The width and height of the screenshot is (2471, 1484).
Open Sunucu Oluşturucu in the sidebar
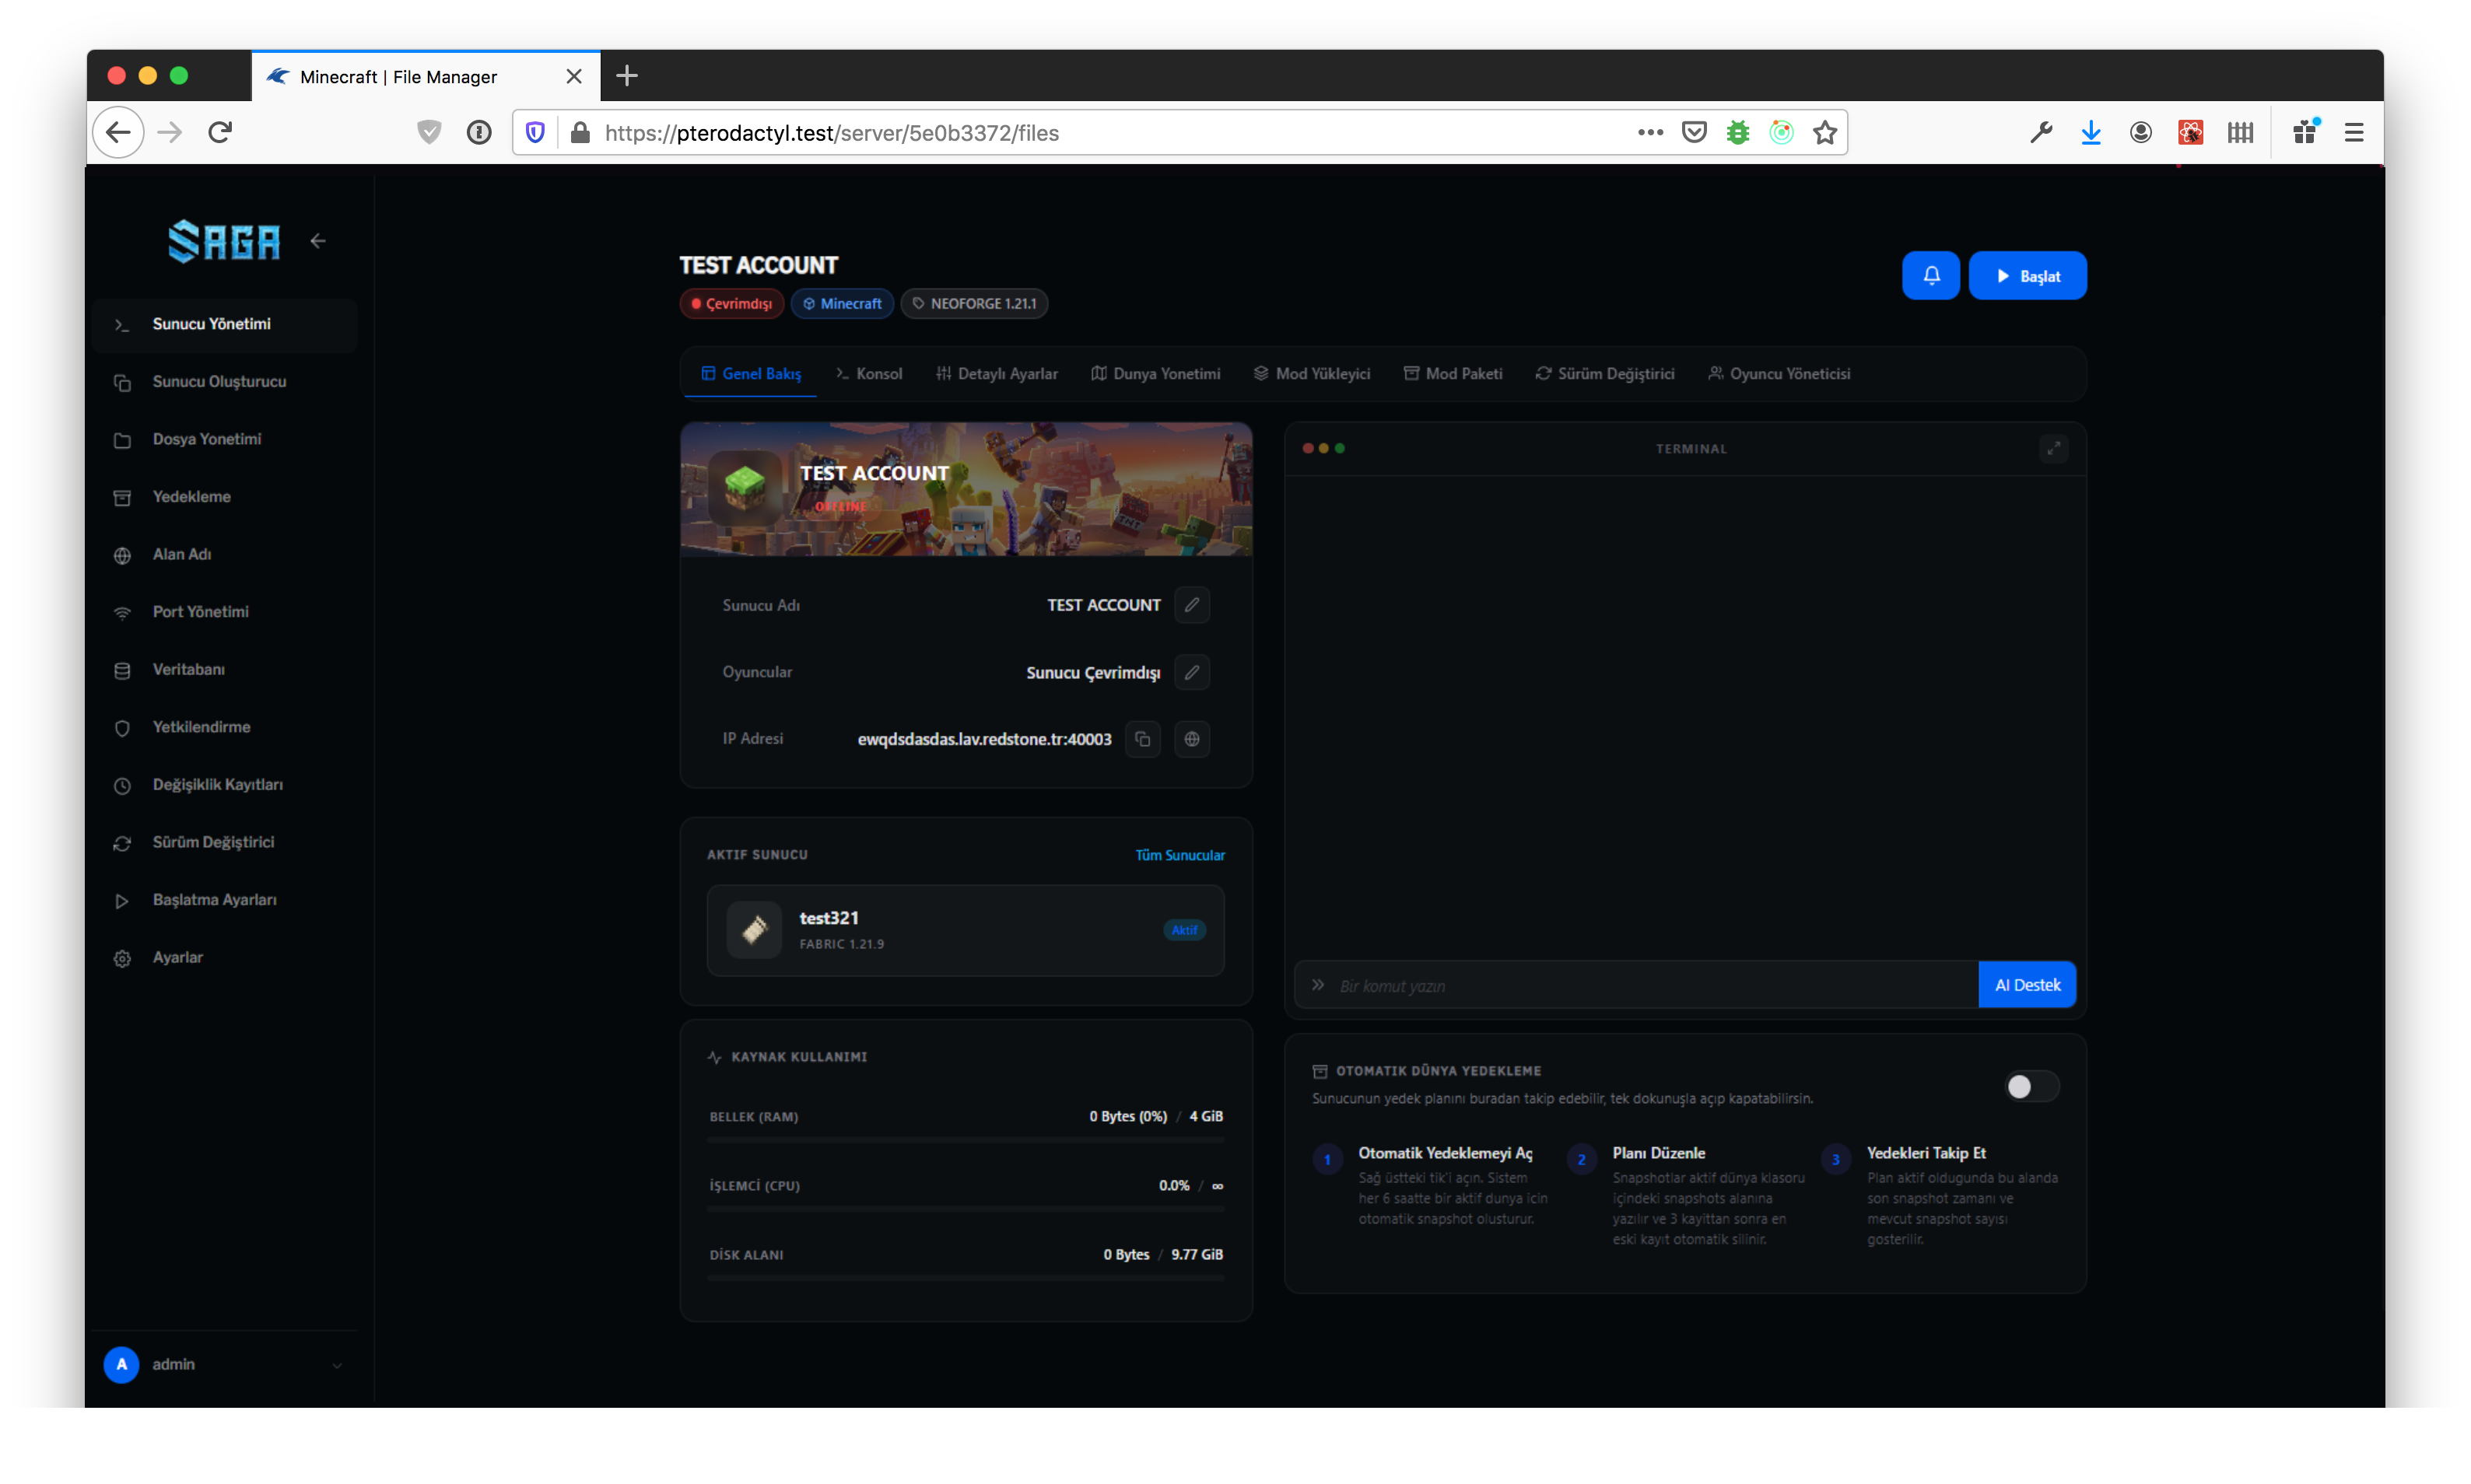(225, 382)
